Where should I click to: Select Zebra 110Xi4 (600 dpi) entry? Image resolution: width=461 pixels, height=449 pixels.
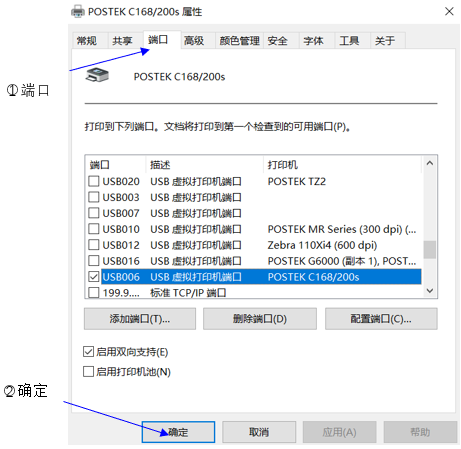point(322,245)
